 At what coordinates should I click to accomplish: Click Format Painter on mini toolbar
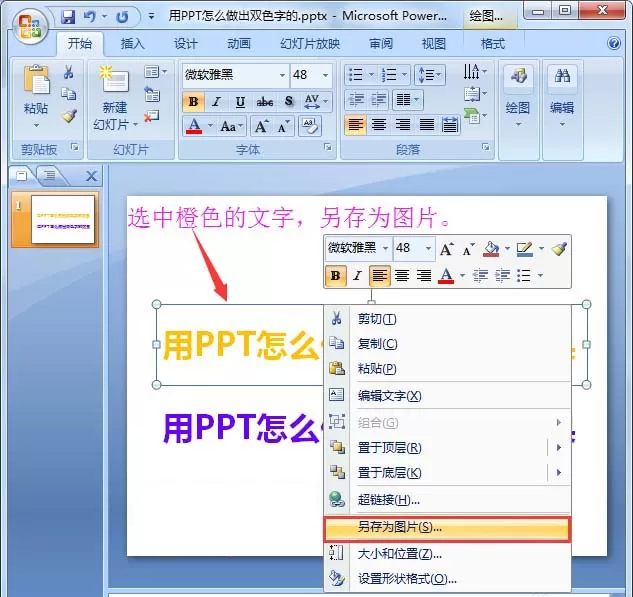[x=559, y=249]
